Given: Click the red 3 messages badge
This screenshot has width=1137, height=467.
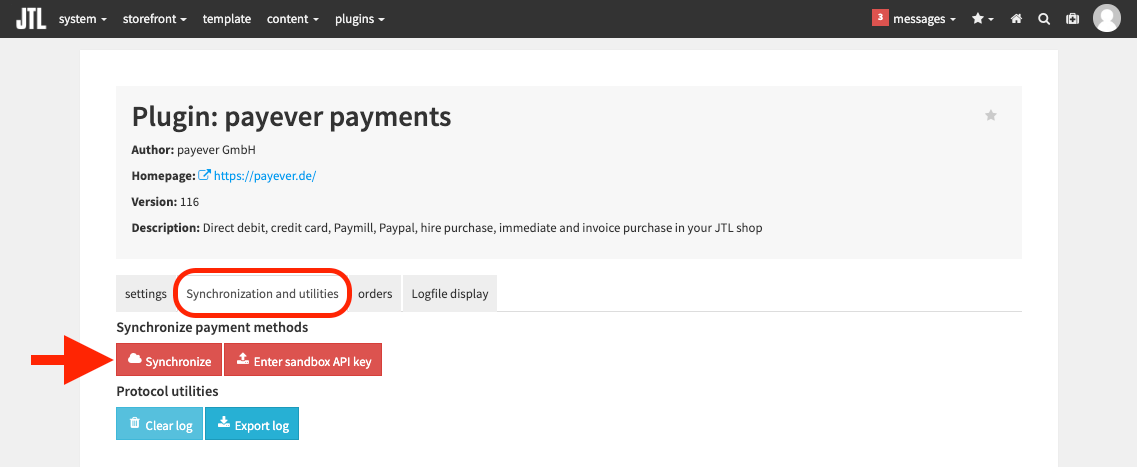Looking at the screenshot, I should click(880, 18).
